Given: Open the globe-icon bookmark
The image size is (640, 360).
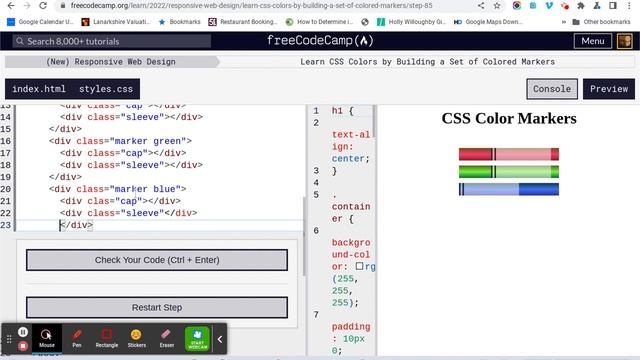Looking at the screenshot, I should coord(365,22).
